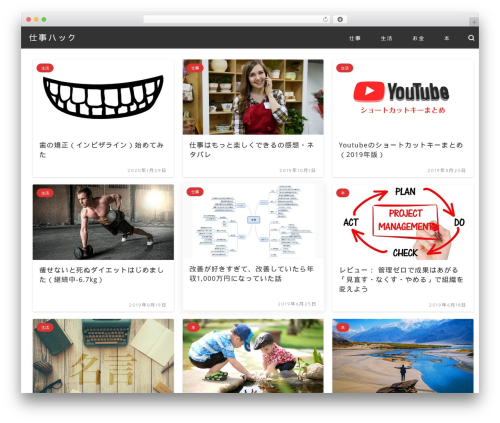Open a new tab with the plus button
The height and width of the screenshot is (423, 500).
pos(474,22)
